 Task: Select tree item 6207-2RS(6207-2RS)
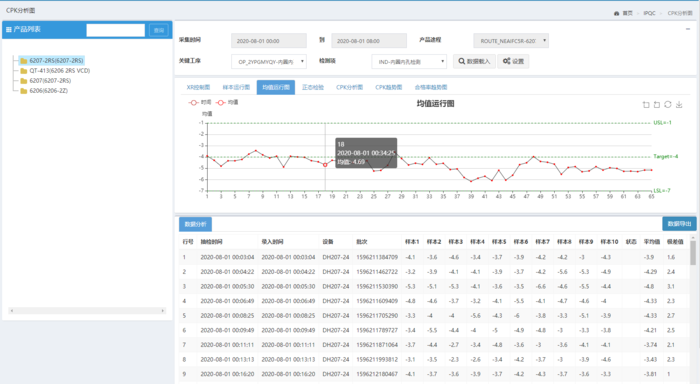56,61
